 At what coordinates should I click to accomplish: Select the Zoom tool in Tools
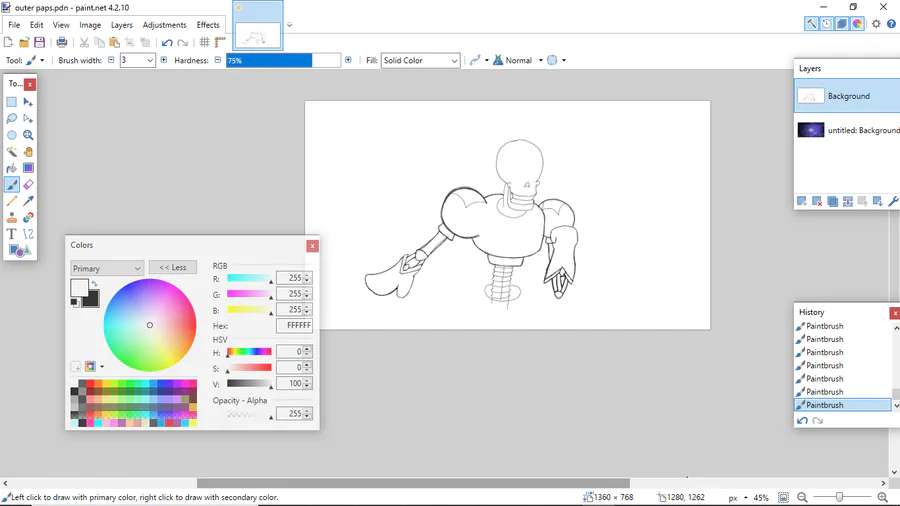[x=28, y=135]
